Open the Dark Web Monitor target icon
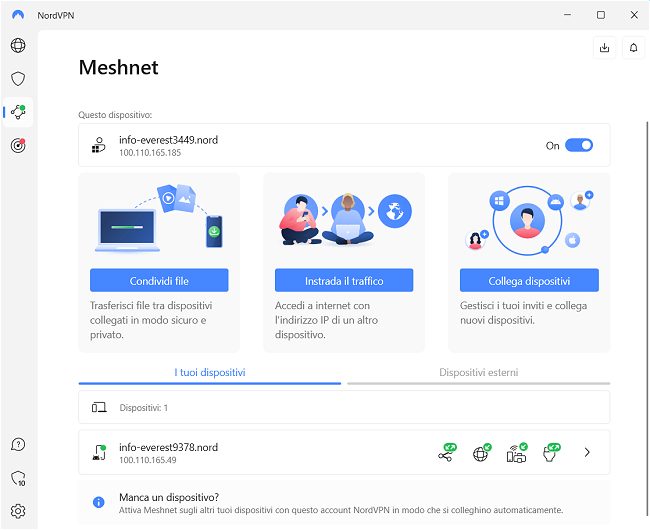This screenshot has width=650, height=530. [18, 145]
